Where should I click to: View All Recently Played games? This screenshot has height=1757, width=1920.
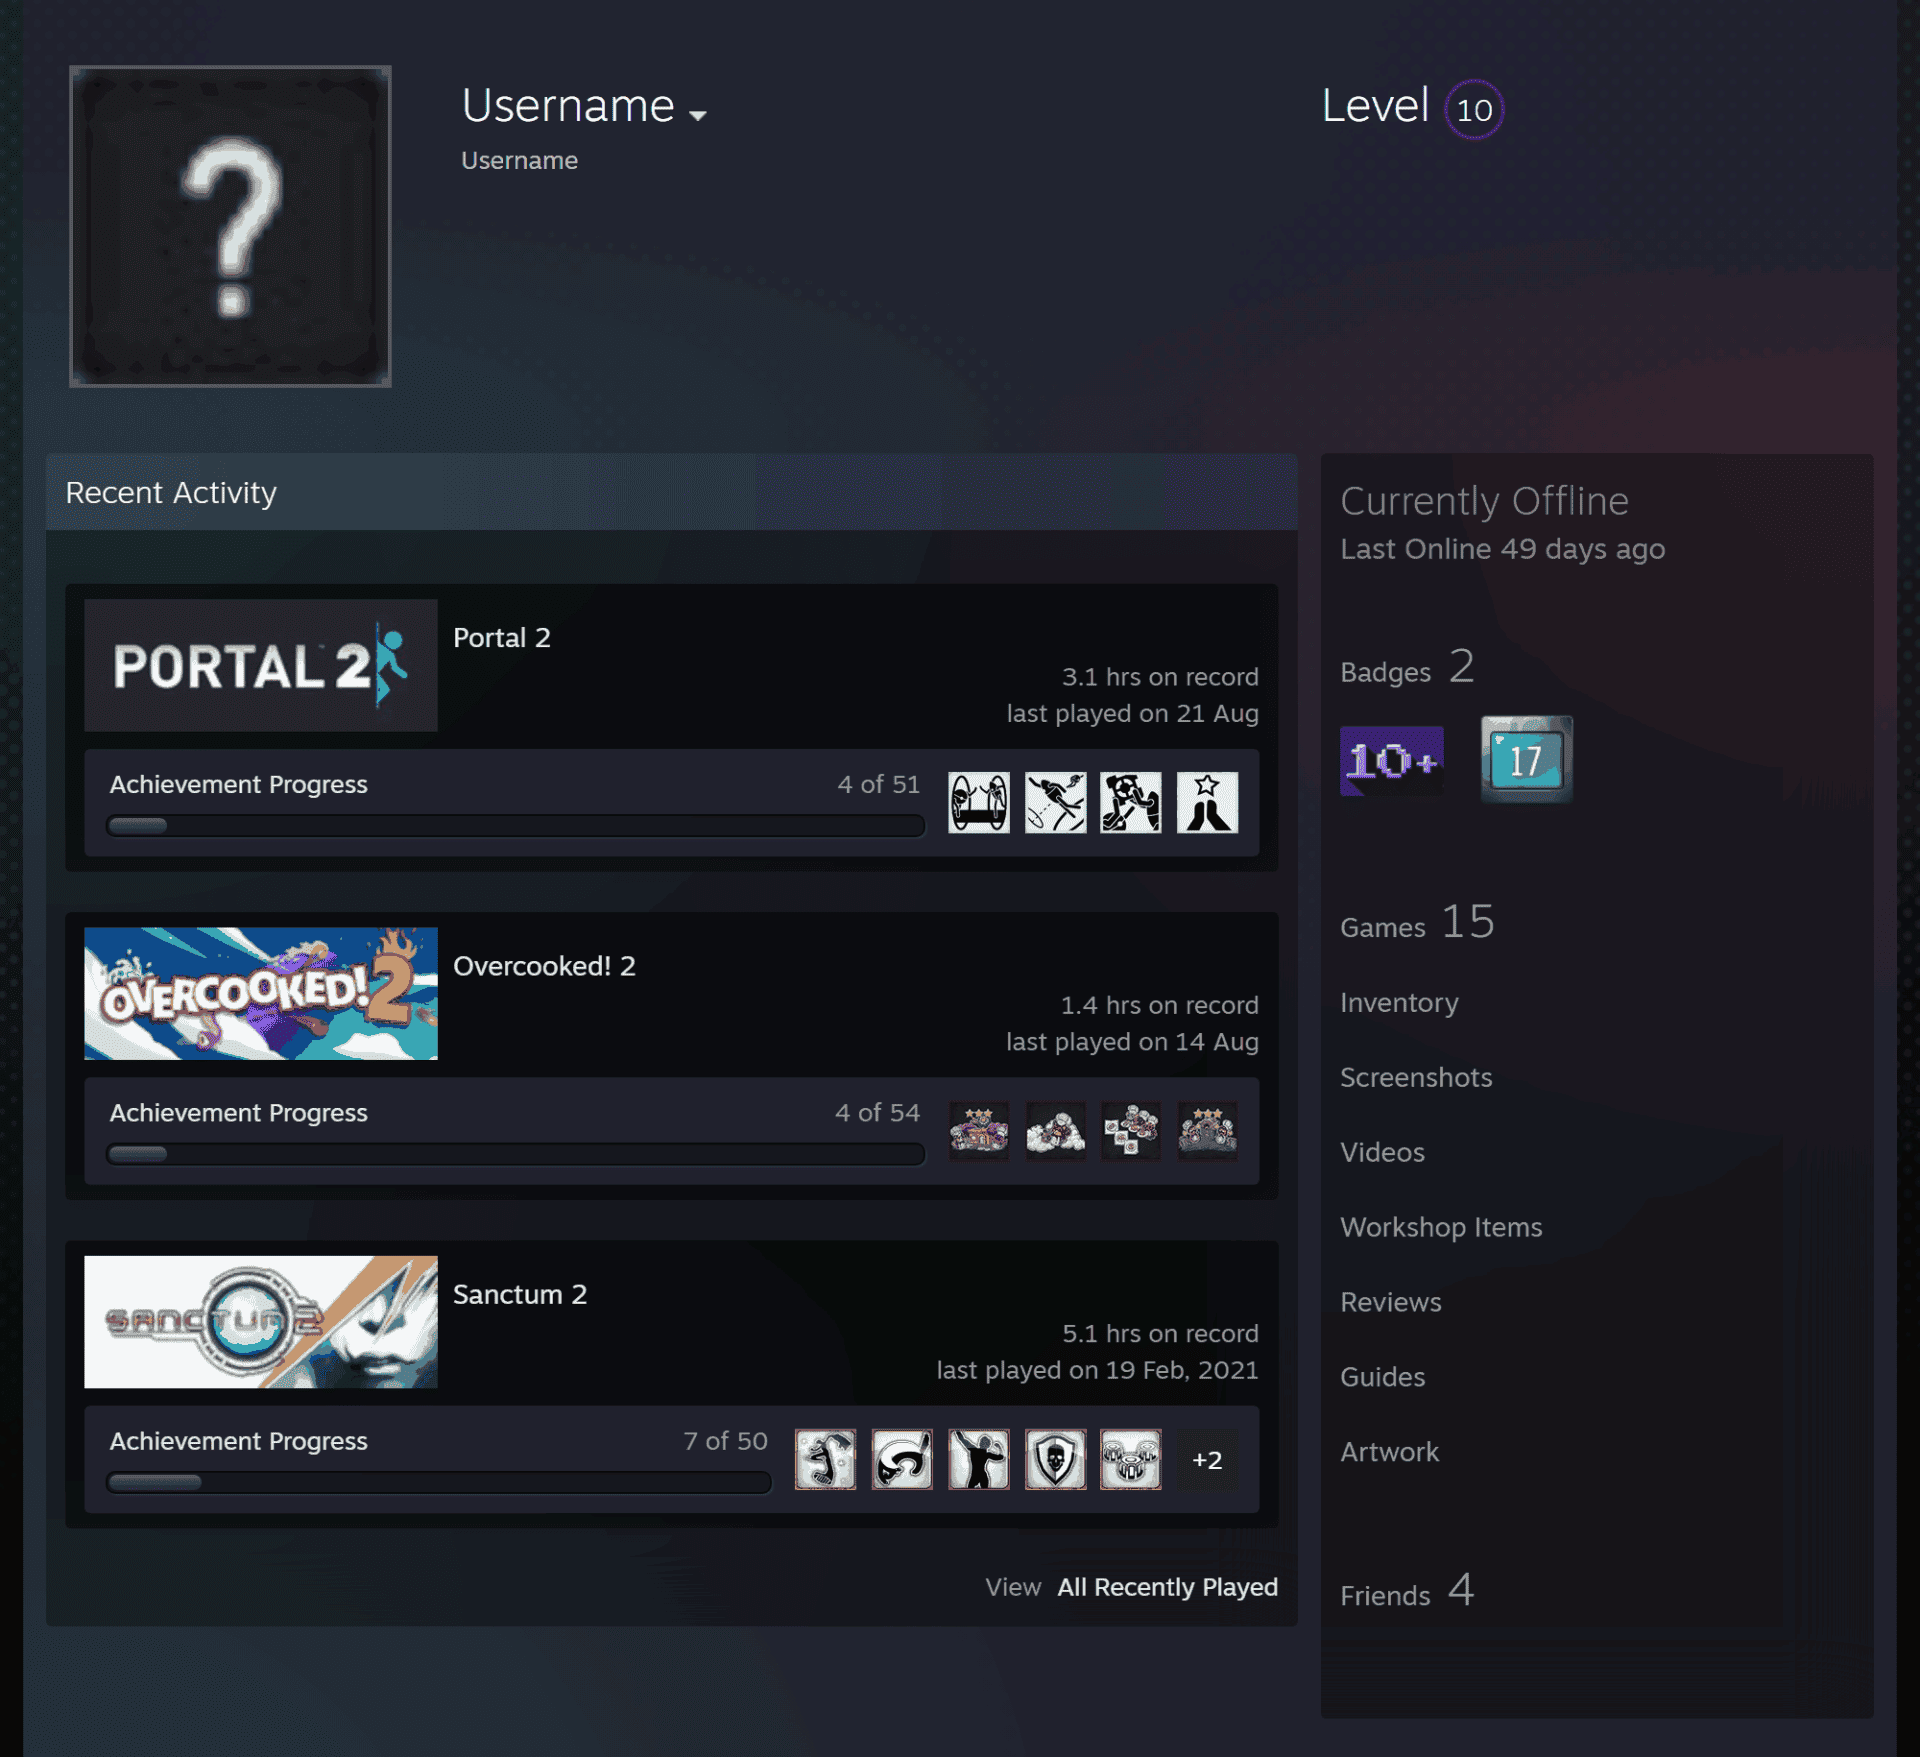tap(1167, 1587)
